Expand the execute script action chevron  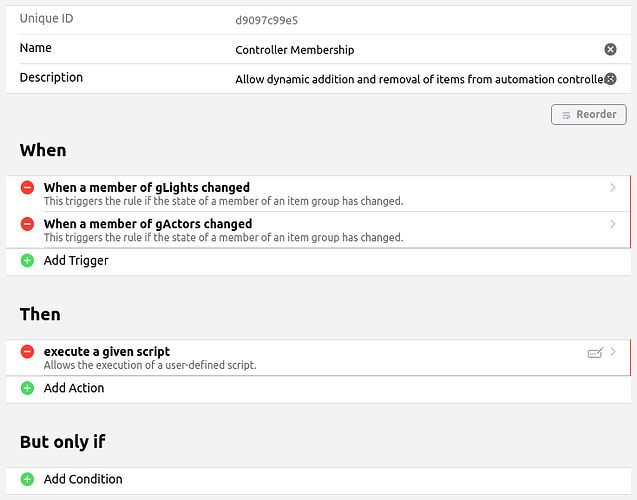pyautogui.click(x=613, y=352)
